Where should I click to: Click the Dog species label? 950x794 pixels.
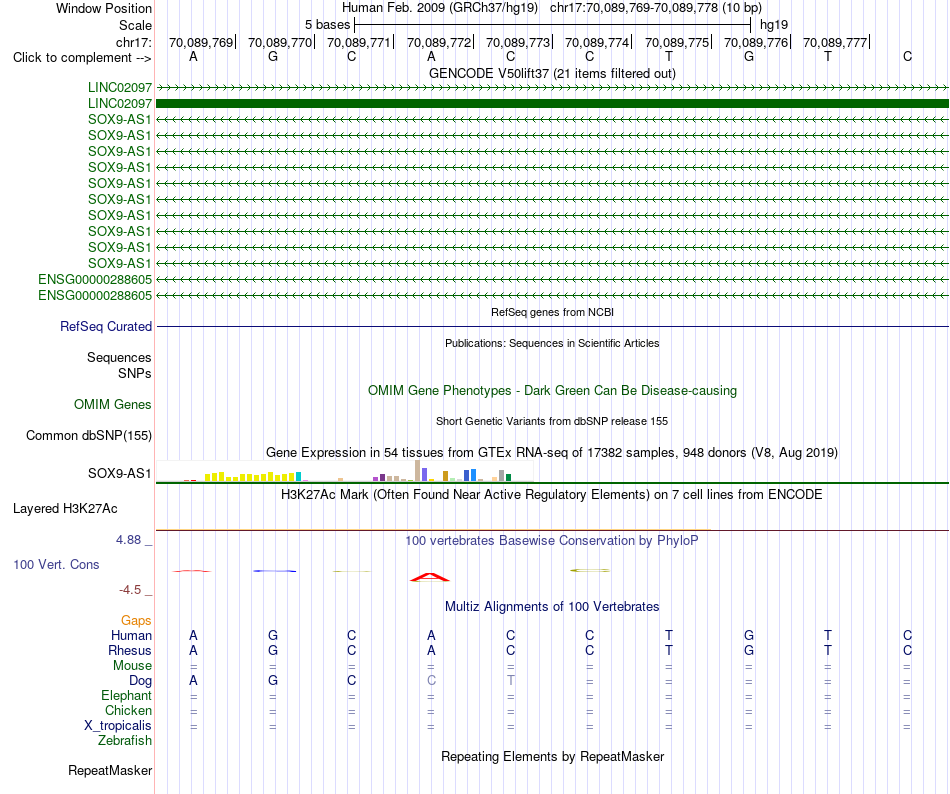click(x=140, y=681)
